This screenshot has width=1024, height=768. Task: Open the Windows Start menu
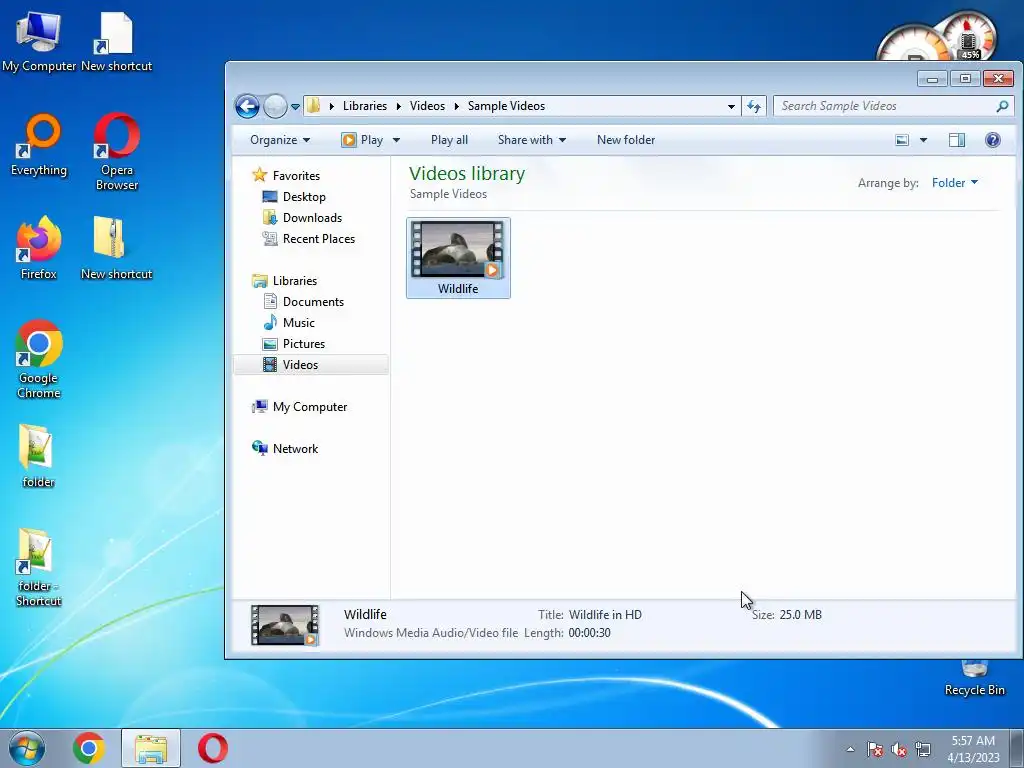point(27,748)
